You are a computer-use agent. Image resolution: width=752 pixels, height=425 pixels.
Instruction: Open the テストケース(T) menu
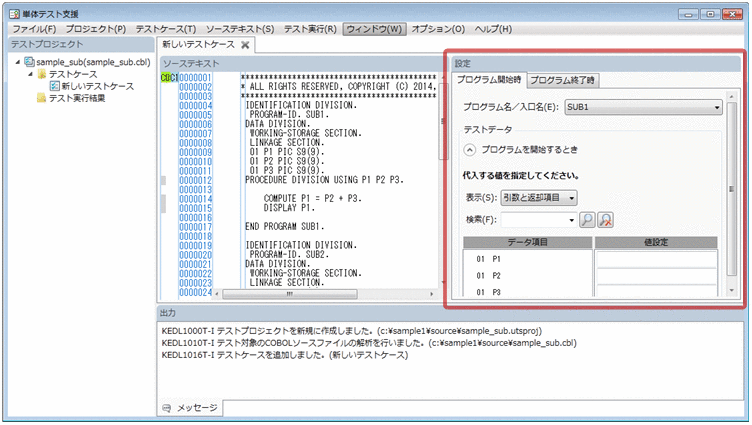[x=166, y=29]
